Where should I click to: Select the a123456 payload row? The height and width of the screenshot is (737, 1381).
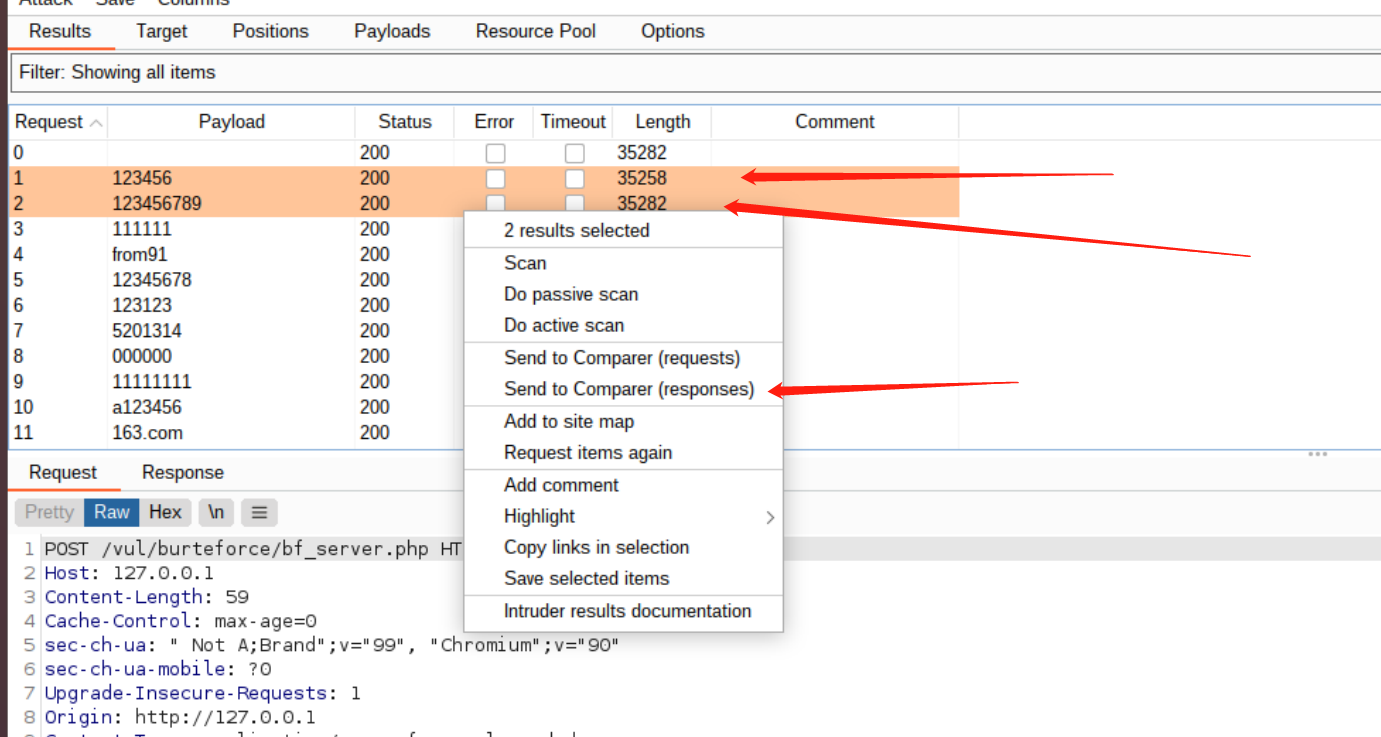point(237,407)
